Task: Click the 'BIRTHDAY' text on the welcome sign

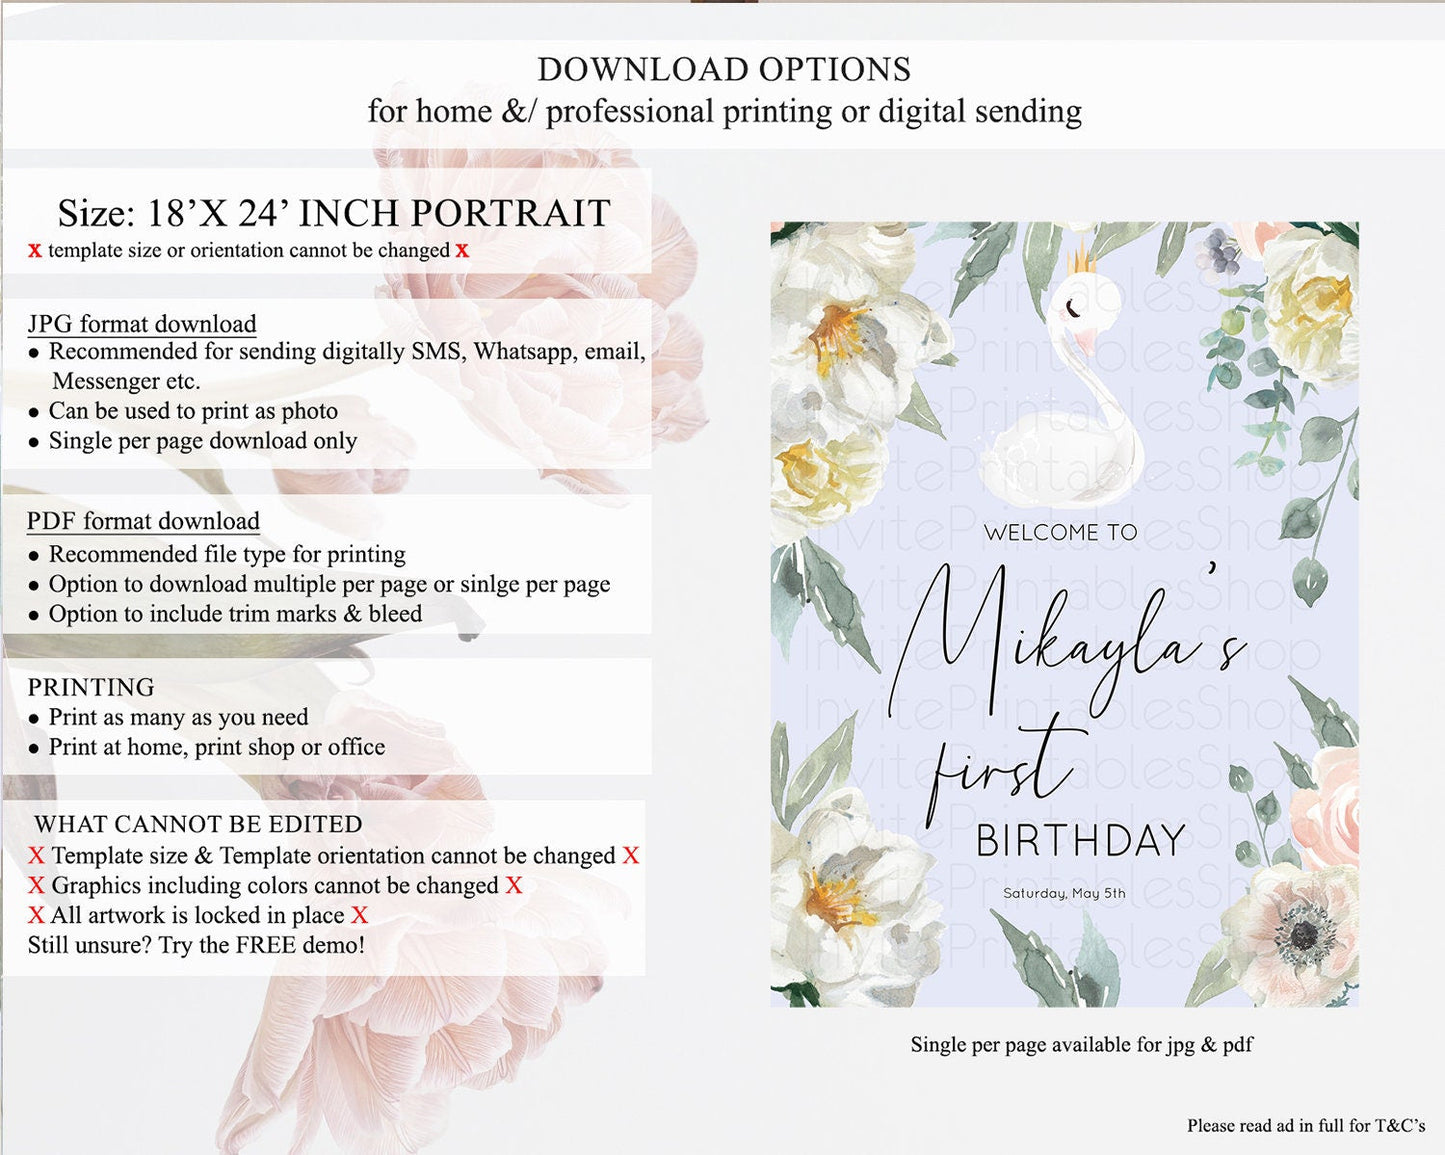Action: coord(1080,841)
